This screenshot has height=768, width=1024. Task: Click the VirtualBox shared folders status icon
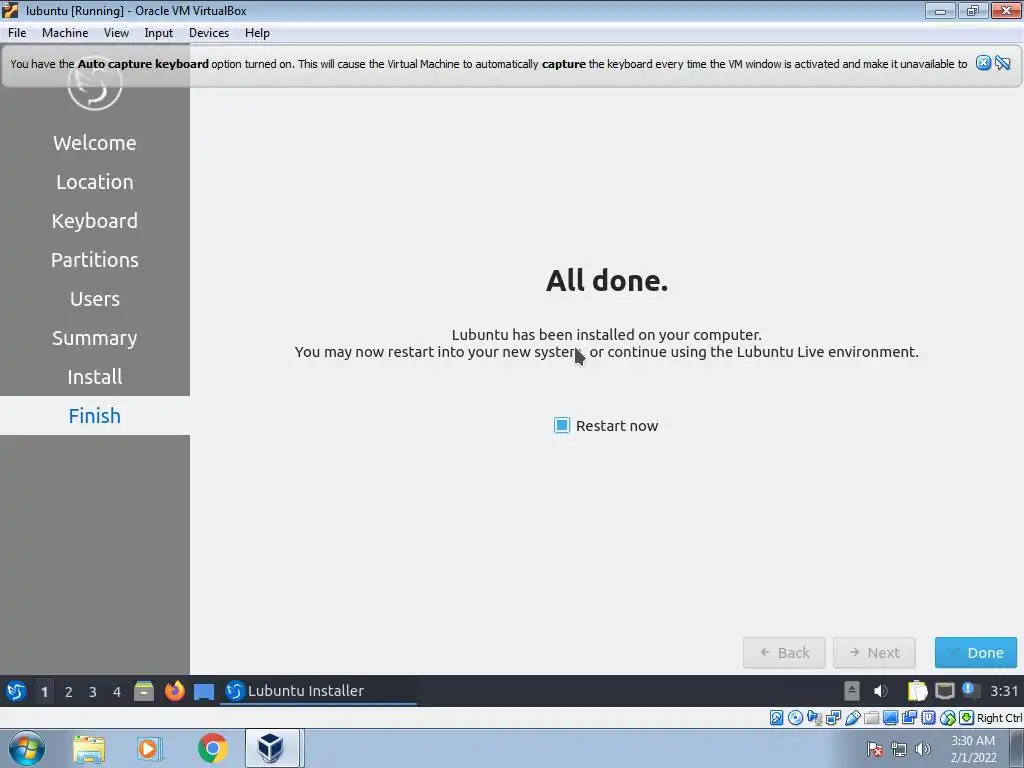tap(871, 718)
